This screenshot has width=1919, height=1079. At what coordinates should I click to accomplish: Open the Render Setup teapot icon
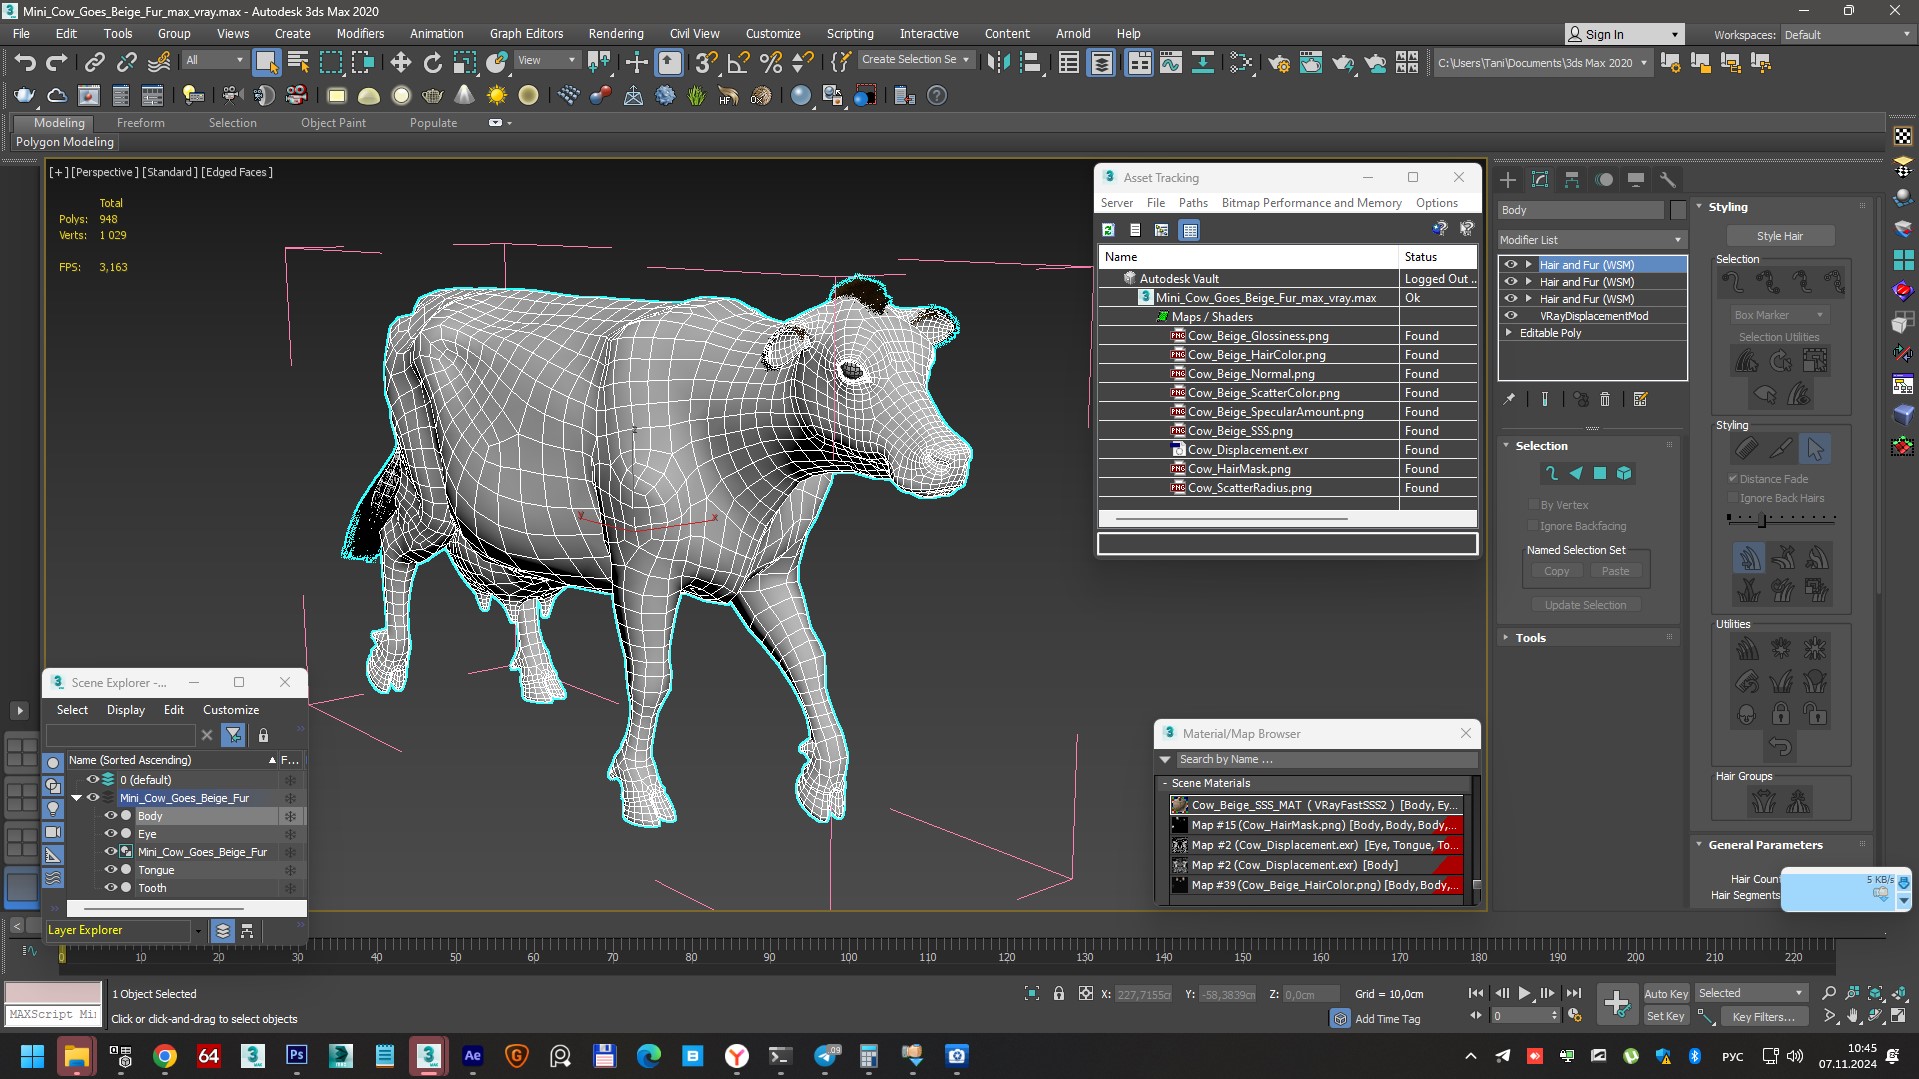point(1278,62)
